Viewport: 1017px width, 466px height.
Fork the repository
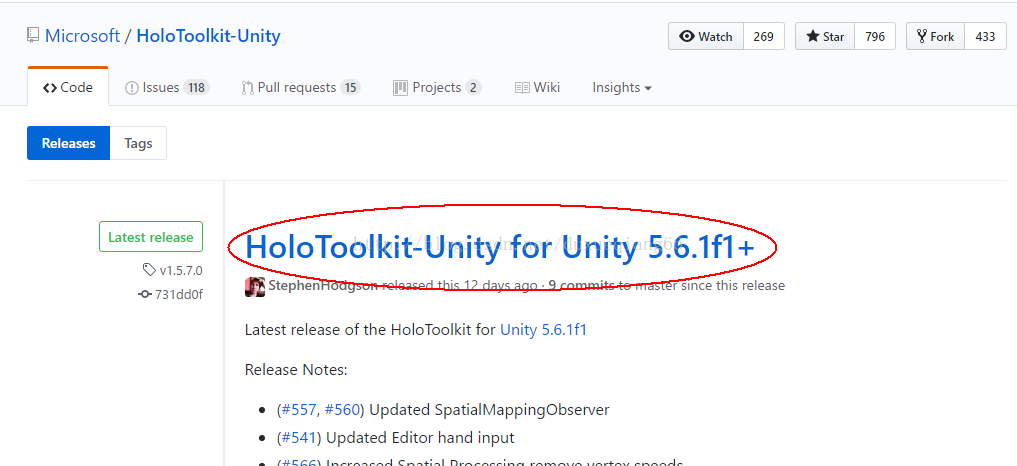935,36
